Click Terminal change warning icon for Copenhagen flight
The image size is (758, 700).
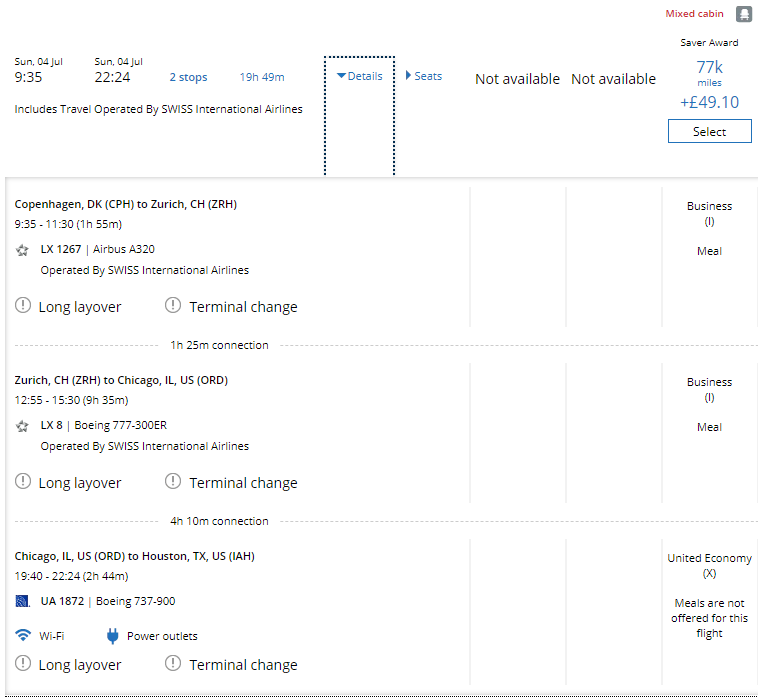pyautogui.click(x=173, y=306)
